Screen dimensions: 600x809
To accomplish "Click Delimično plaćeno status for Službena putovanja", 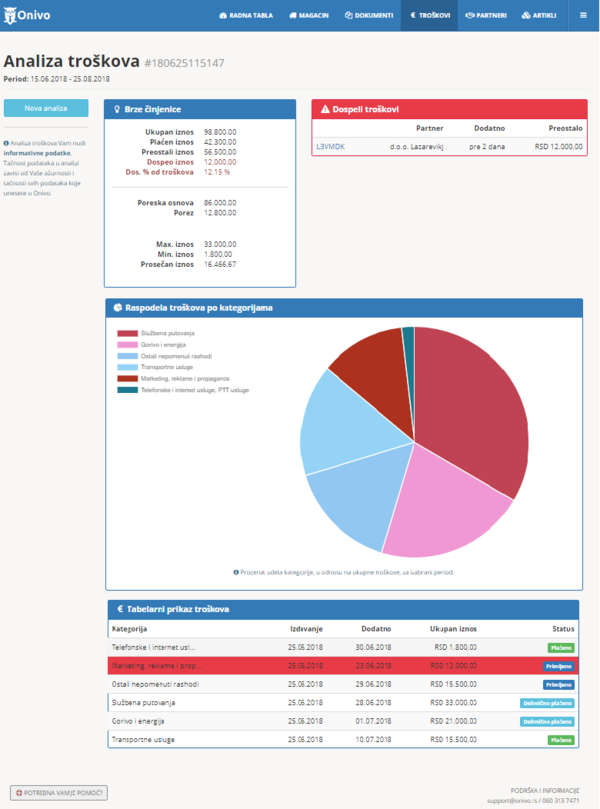I will click(x=546, y=703).
